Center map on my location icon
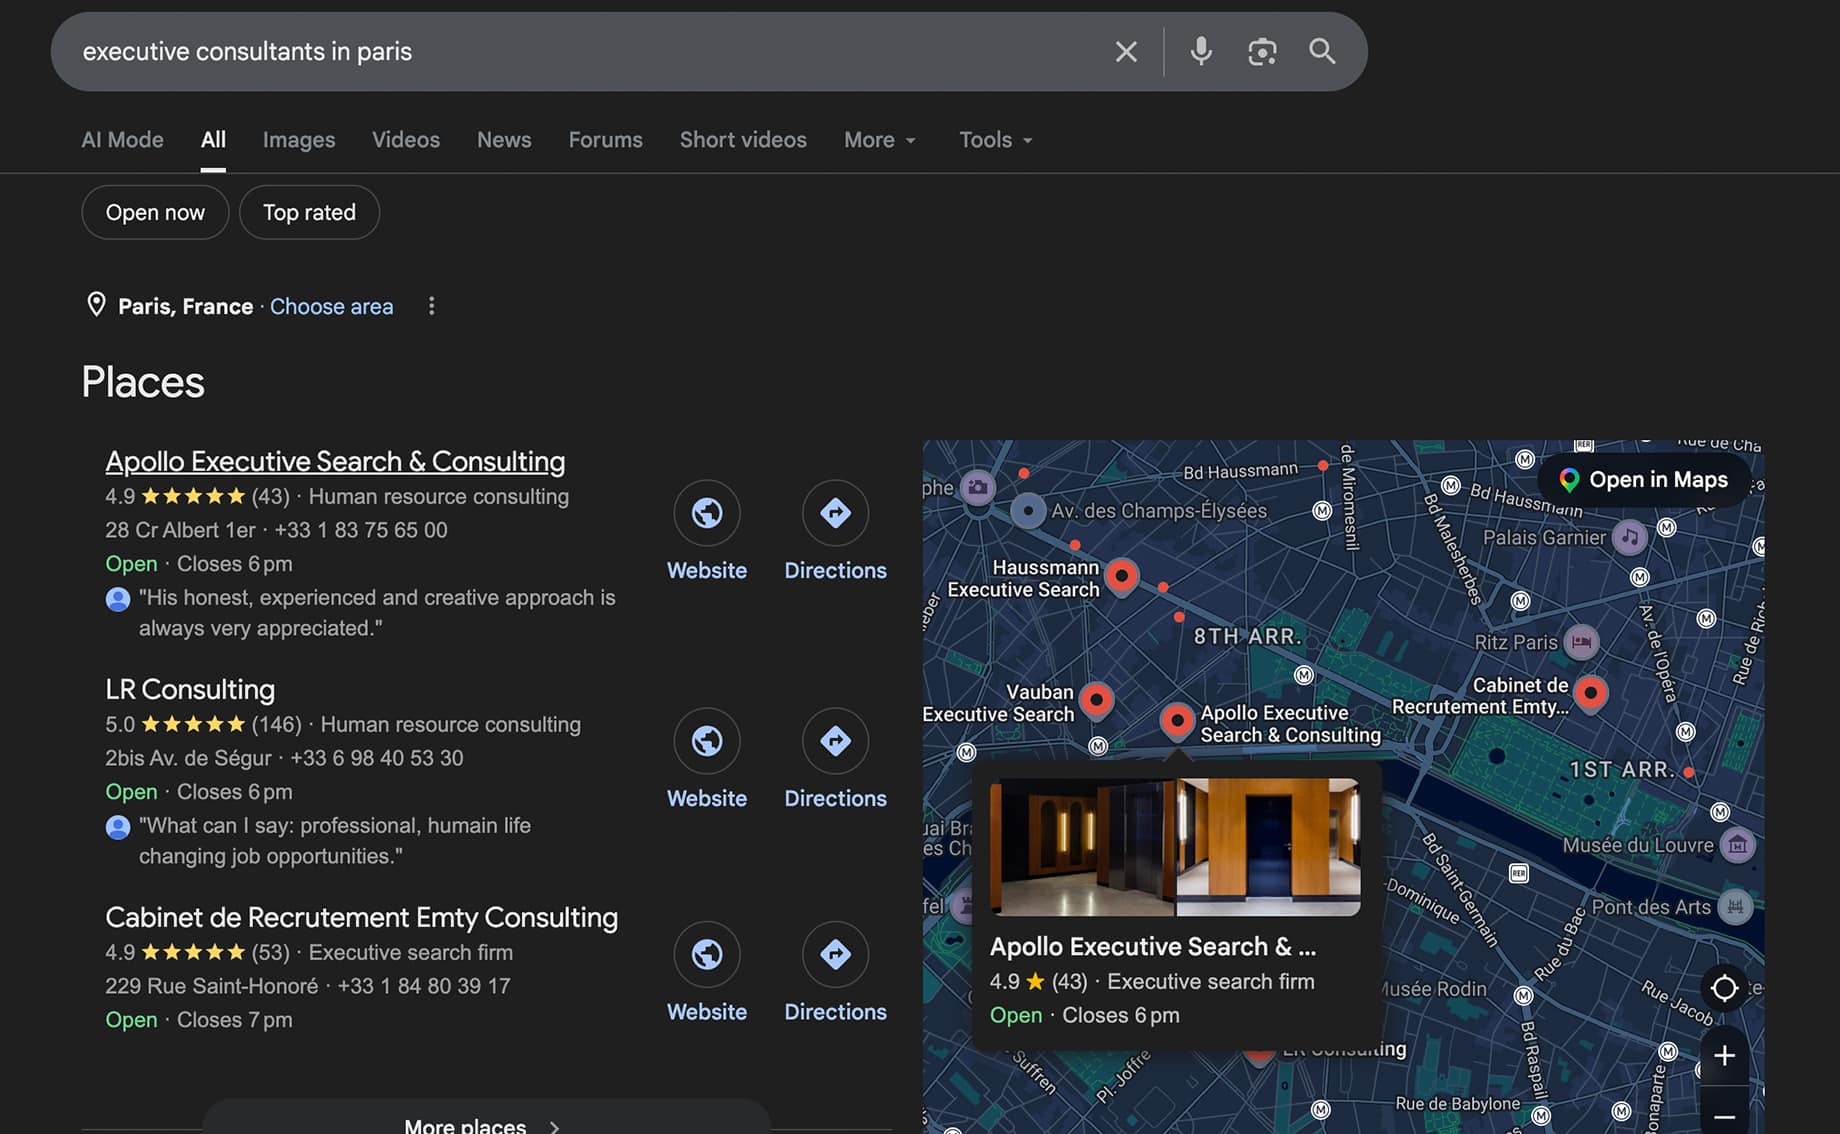The image size is (1840, 1134). tap(1724, 988)
